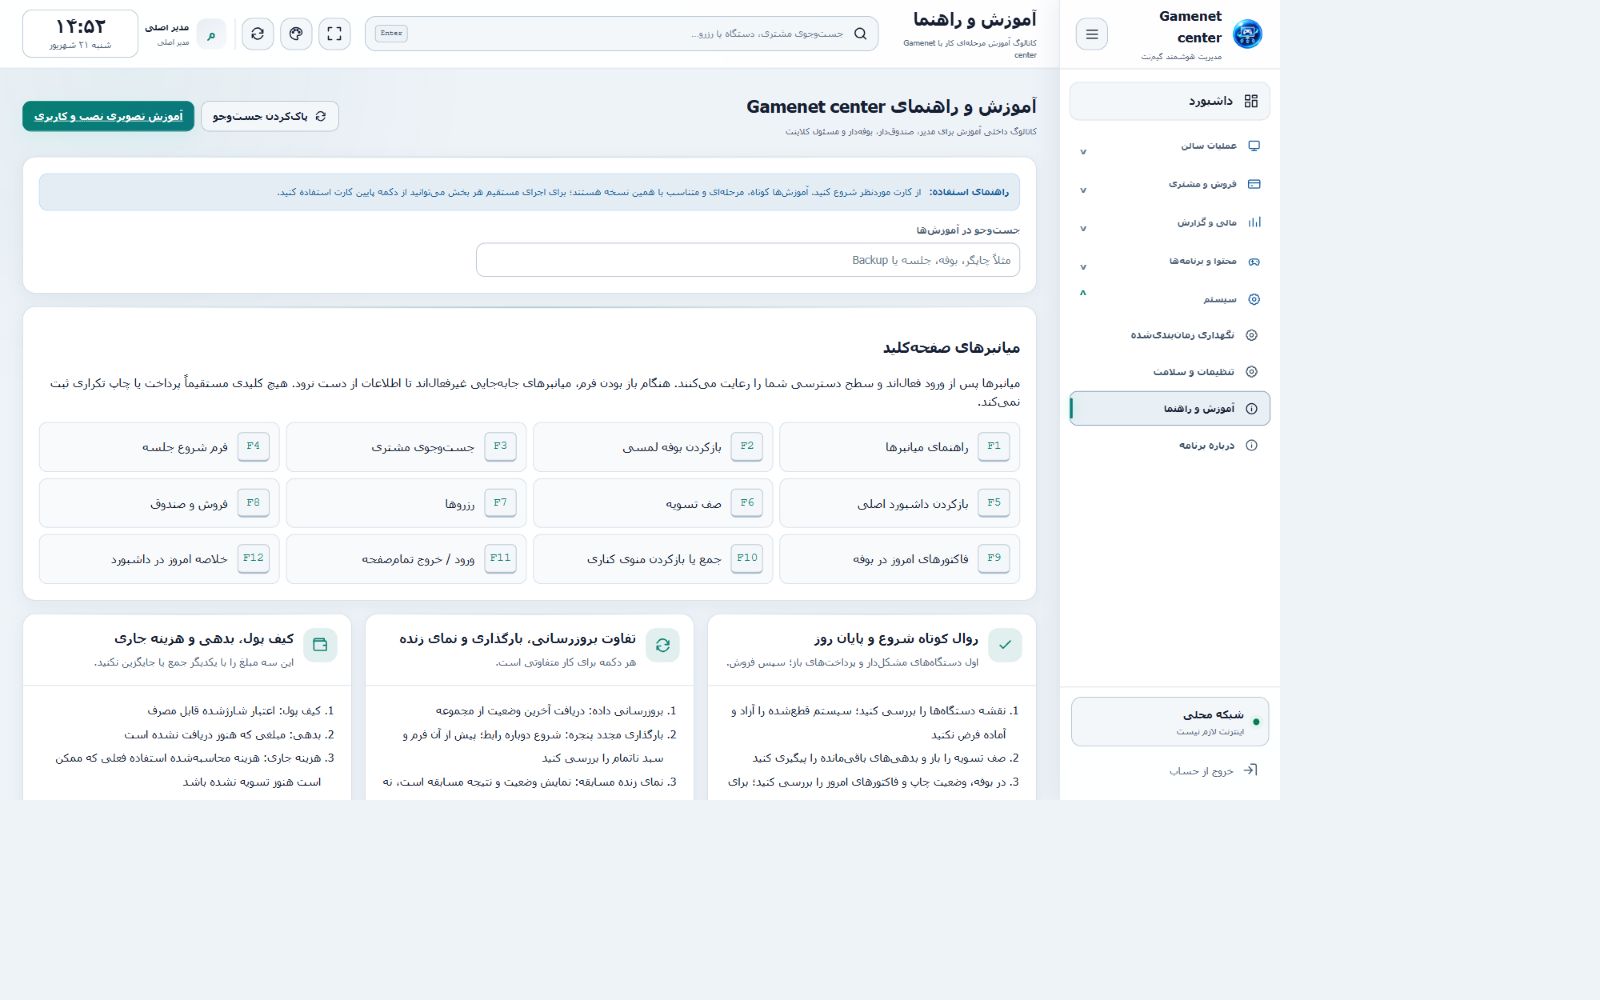Viewport: 1600px width, 1000px height.
Task: Click the F2 بازکردن بوفه لمسی card
Action: [653, 447]
